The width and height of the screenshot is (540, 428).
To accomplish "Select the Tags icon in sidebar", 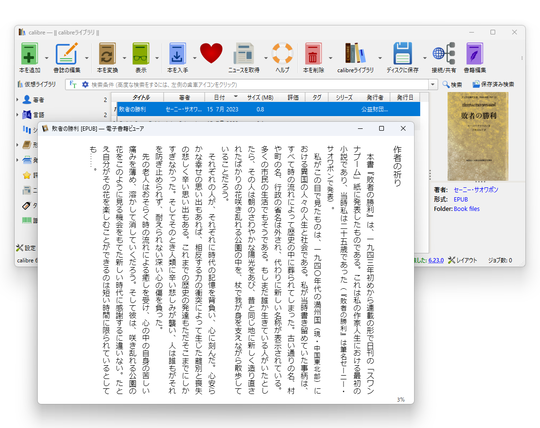I will 27,206.
